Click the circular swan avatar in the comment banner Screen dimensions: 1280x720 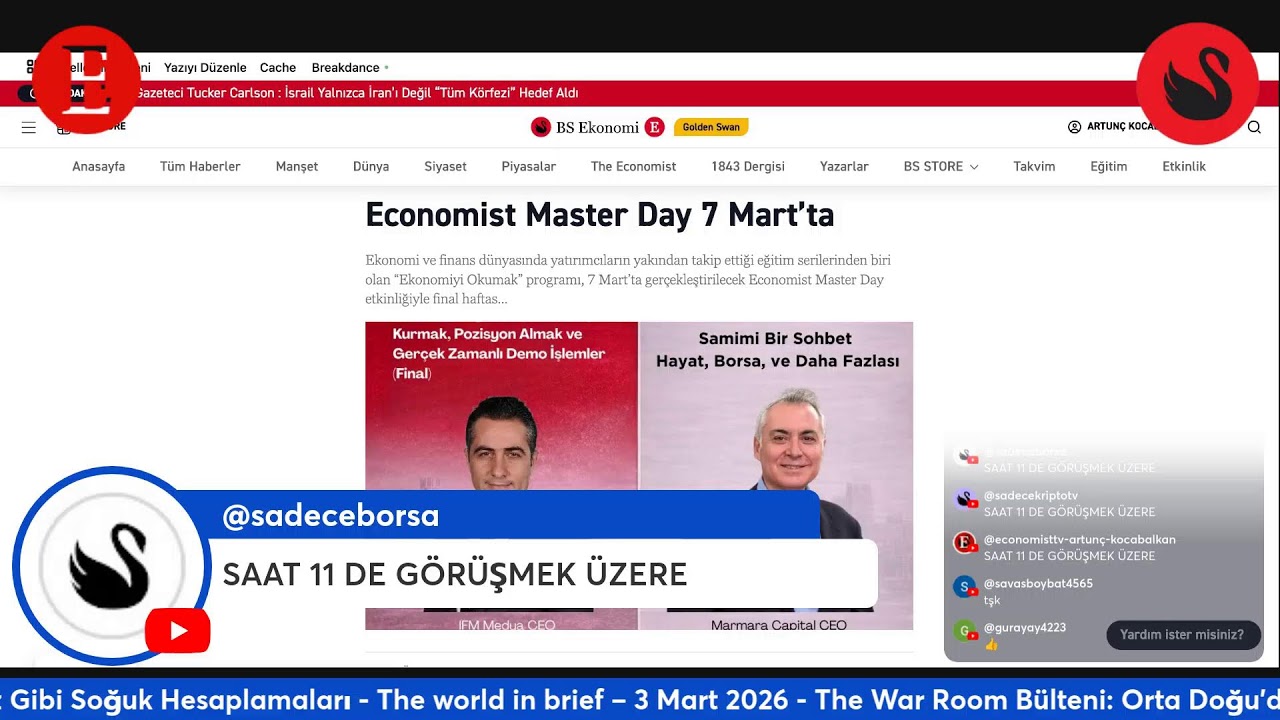pyautogui.click(x=110, y=565)
